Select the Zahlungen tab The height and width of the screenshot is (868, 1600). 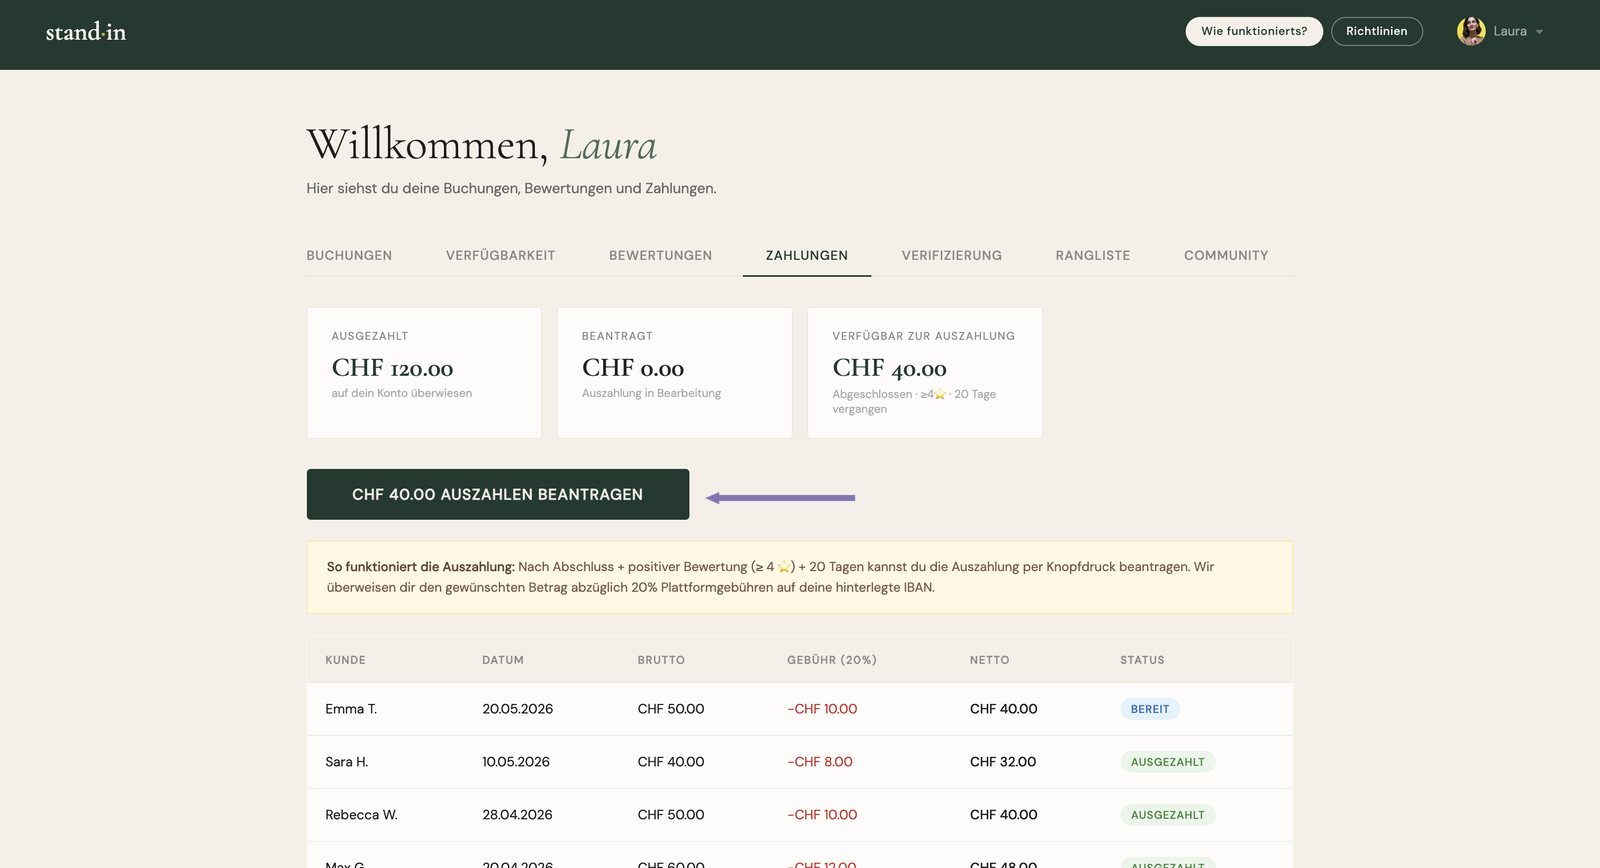coord(807,256)
